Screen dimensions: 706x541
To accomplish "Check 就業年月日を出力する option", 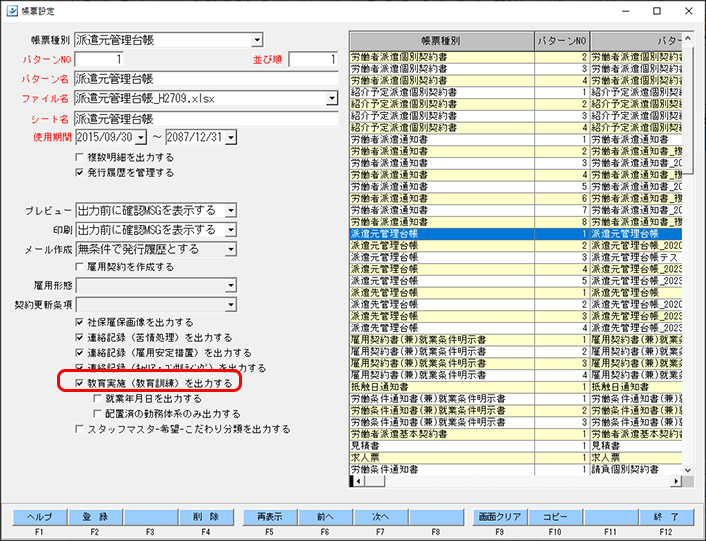I will tap(97, 398).
